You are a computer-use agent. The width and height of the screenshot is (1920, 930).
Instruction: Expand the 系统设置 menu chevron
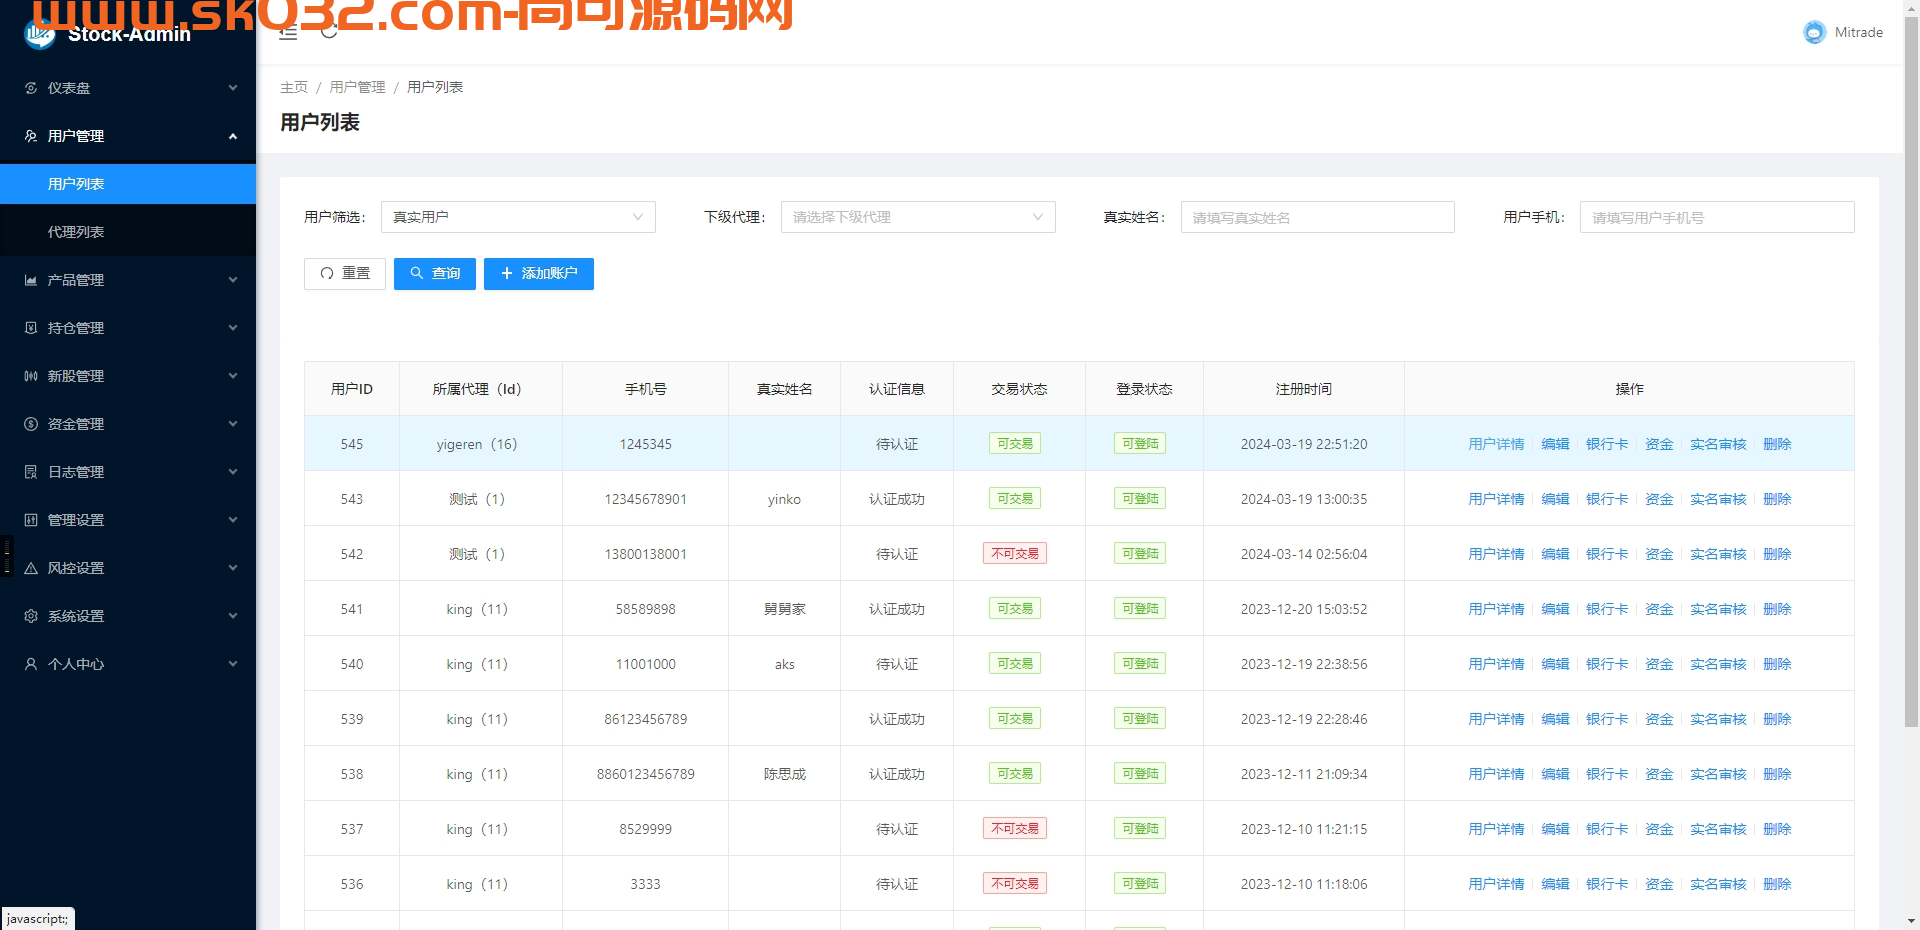click(233, 616)
